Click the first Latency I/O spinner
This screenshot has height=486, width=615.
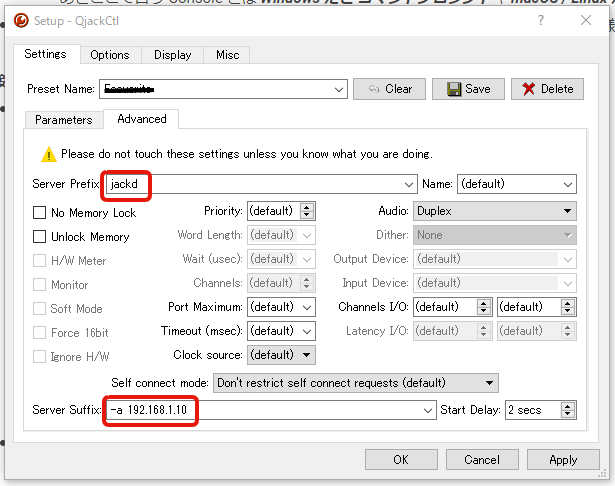pyautogui.click(x=484, y=331)
